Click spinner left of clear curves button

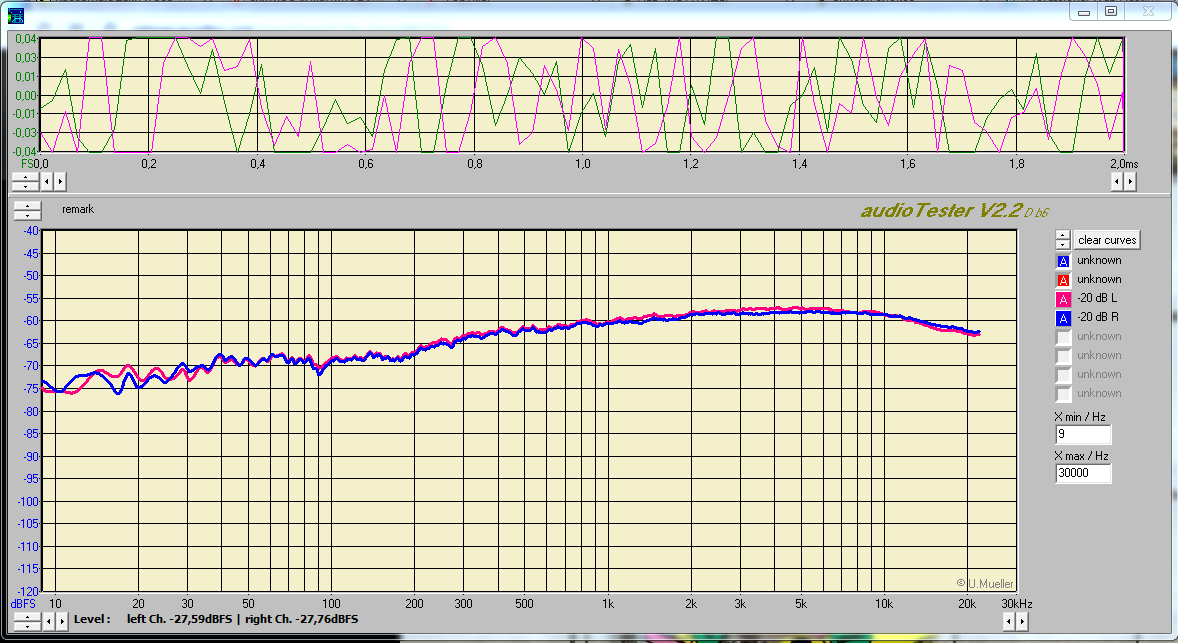(1063, 240)
